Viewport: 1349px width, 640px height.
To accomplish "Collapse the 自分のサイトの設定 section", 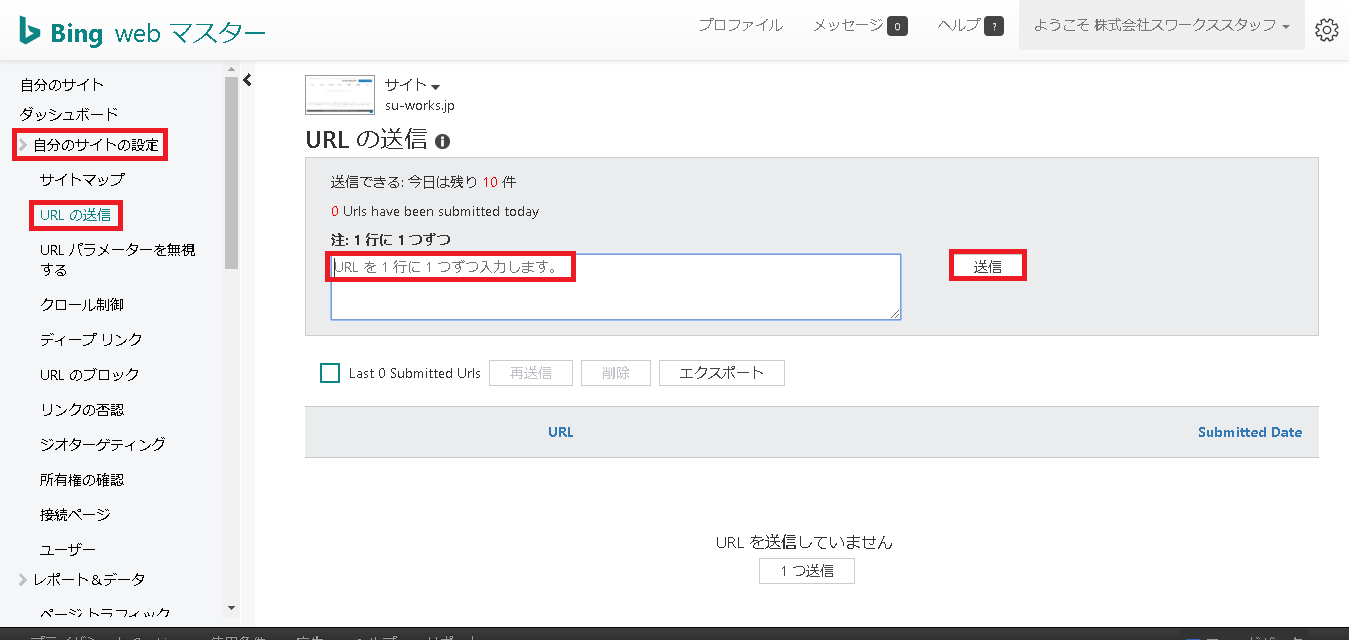I will click(23, 145).
